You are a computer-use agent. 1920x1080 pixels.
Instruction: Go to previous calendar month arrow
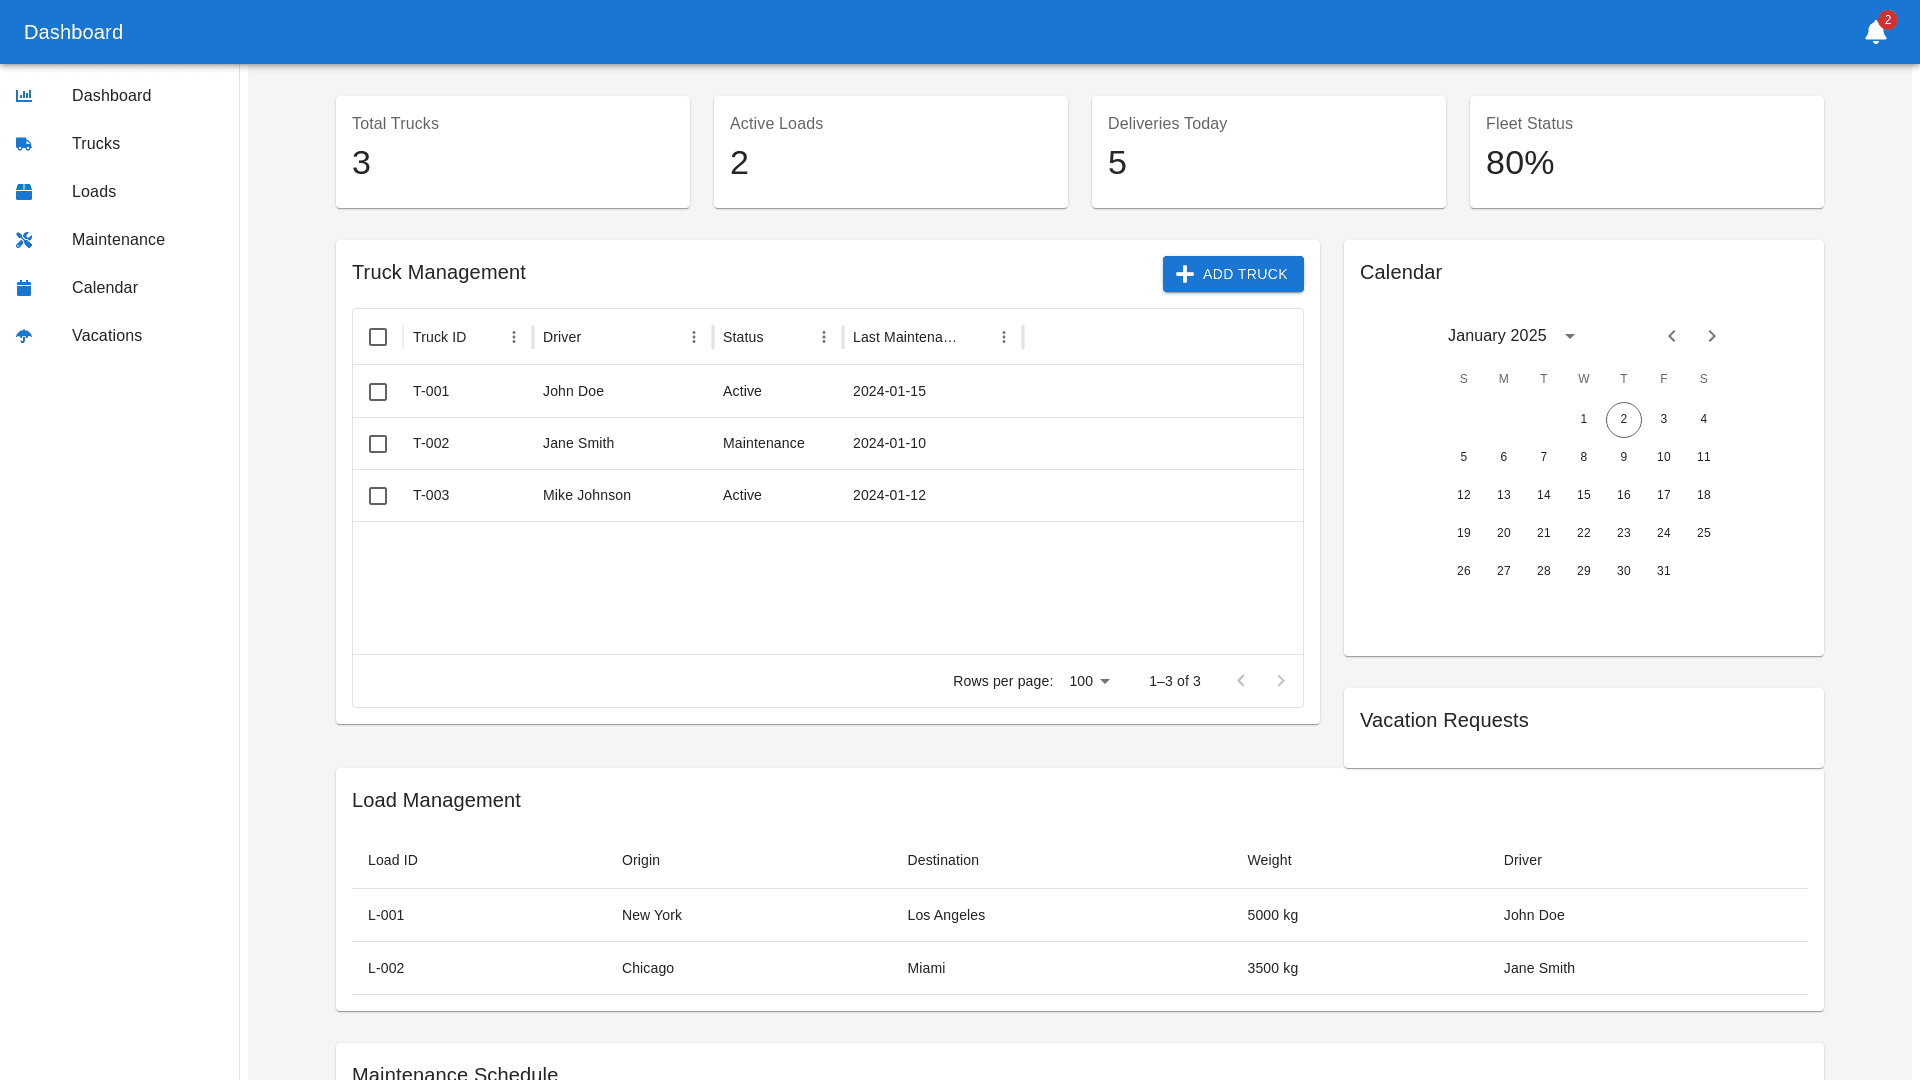(1672, 336)
